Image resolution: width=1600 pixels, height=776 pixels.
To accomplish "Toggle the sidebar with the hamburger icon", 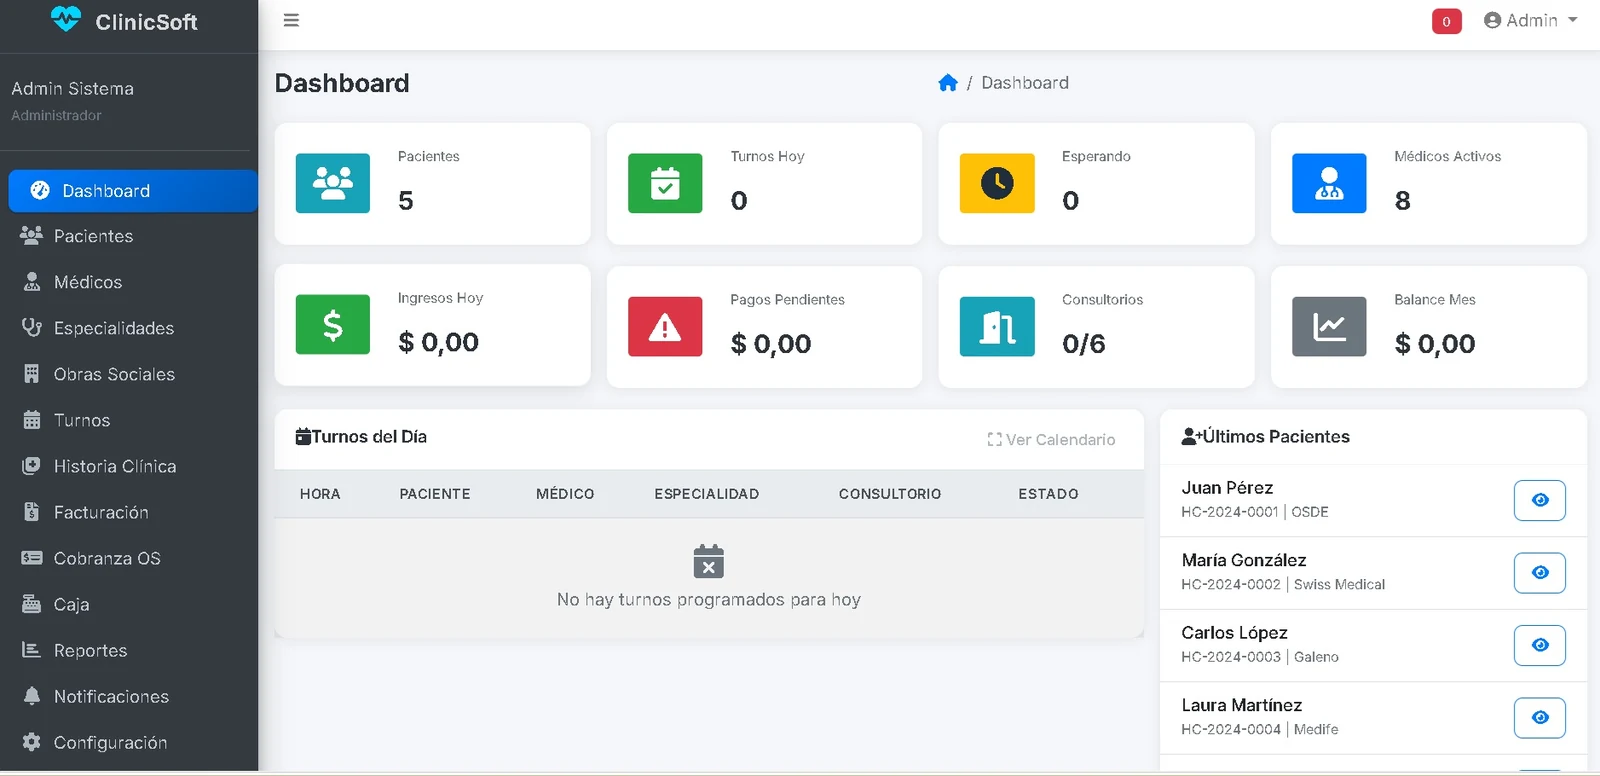I will point(291,20).
